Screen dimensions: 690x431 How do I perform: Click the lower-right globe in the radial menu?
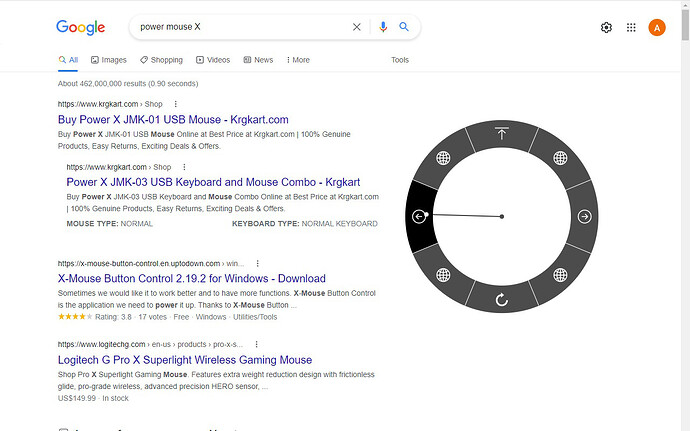[x=561, y=275]
